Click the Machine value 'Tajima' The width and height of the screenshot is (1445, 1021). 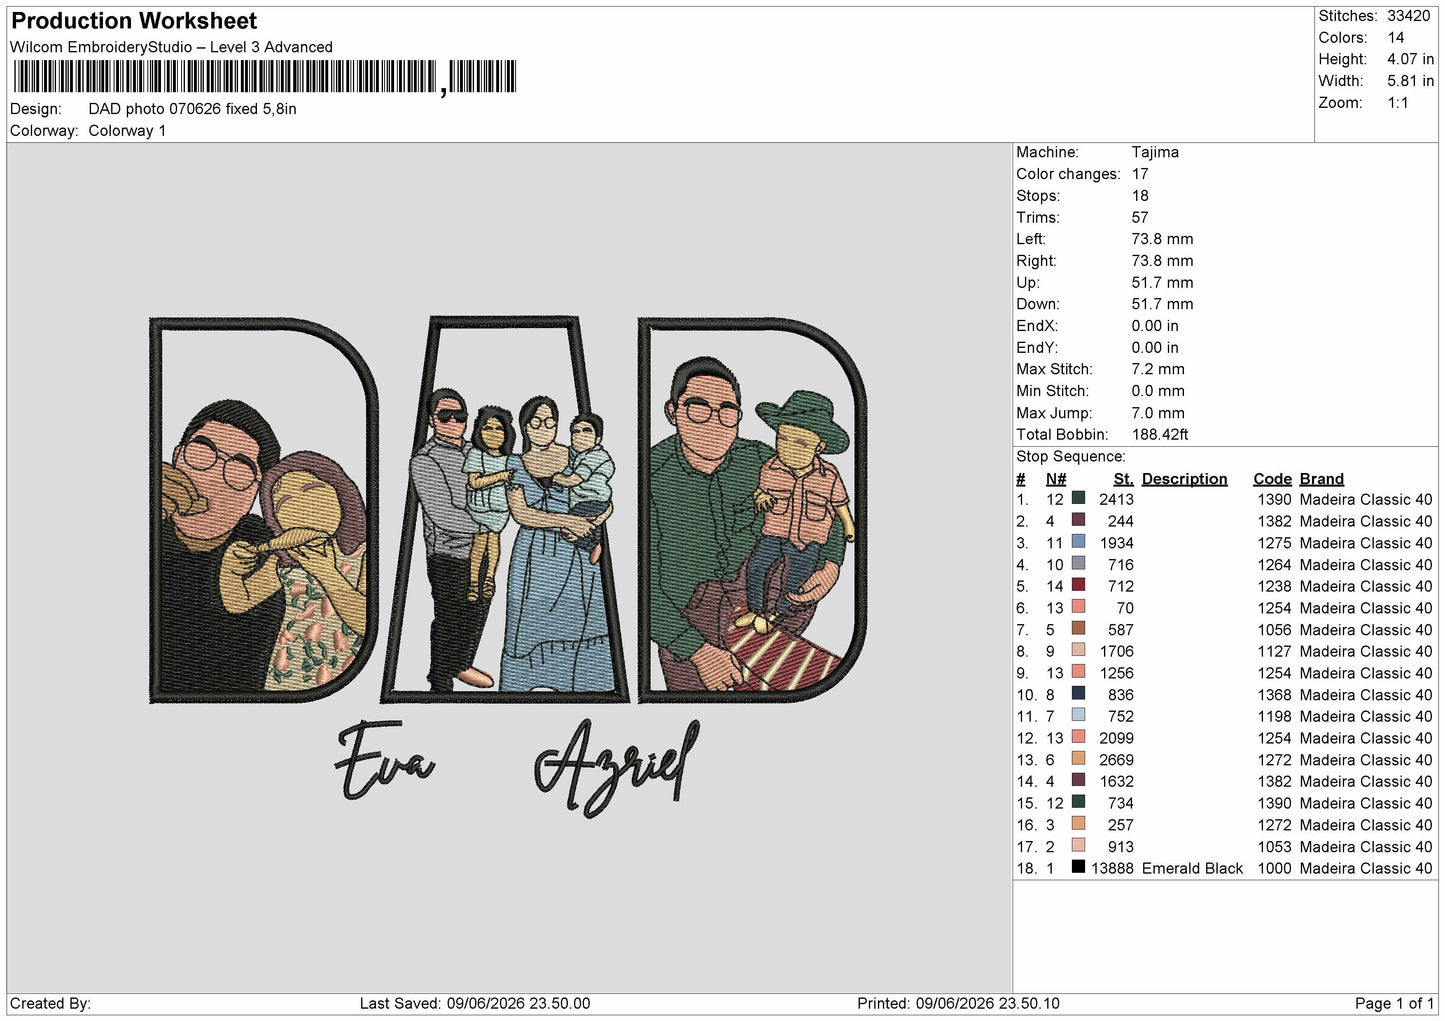point(1155,152)
